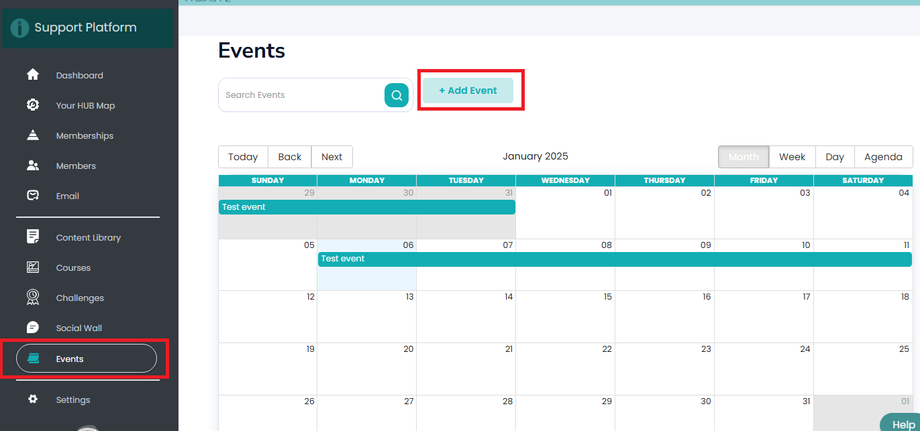Click the Settings gear icon
920x431 pixels.
[x=33, y=399]
